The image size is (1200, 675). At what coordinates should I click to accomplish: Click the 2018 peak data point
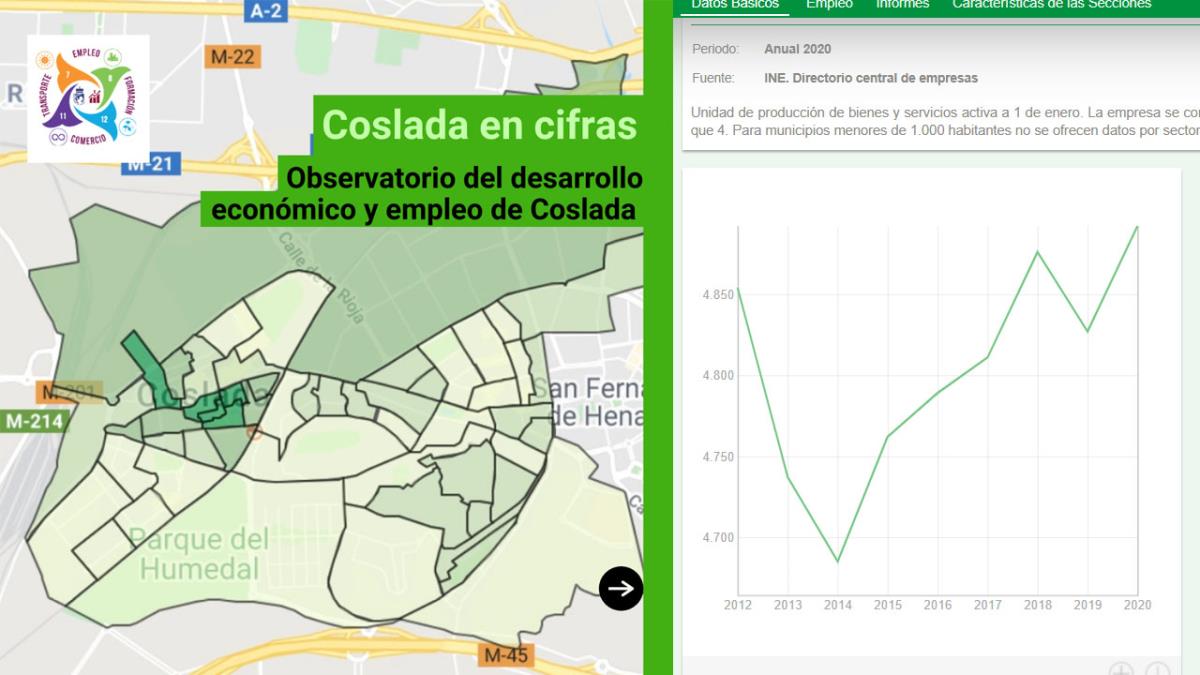click(1038, 253)
